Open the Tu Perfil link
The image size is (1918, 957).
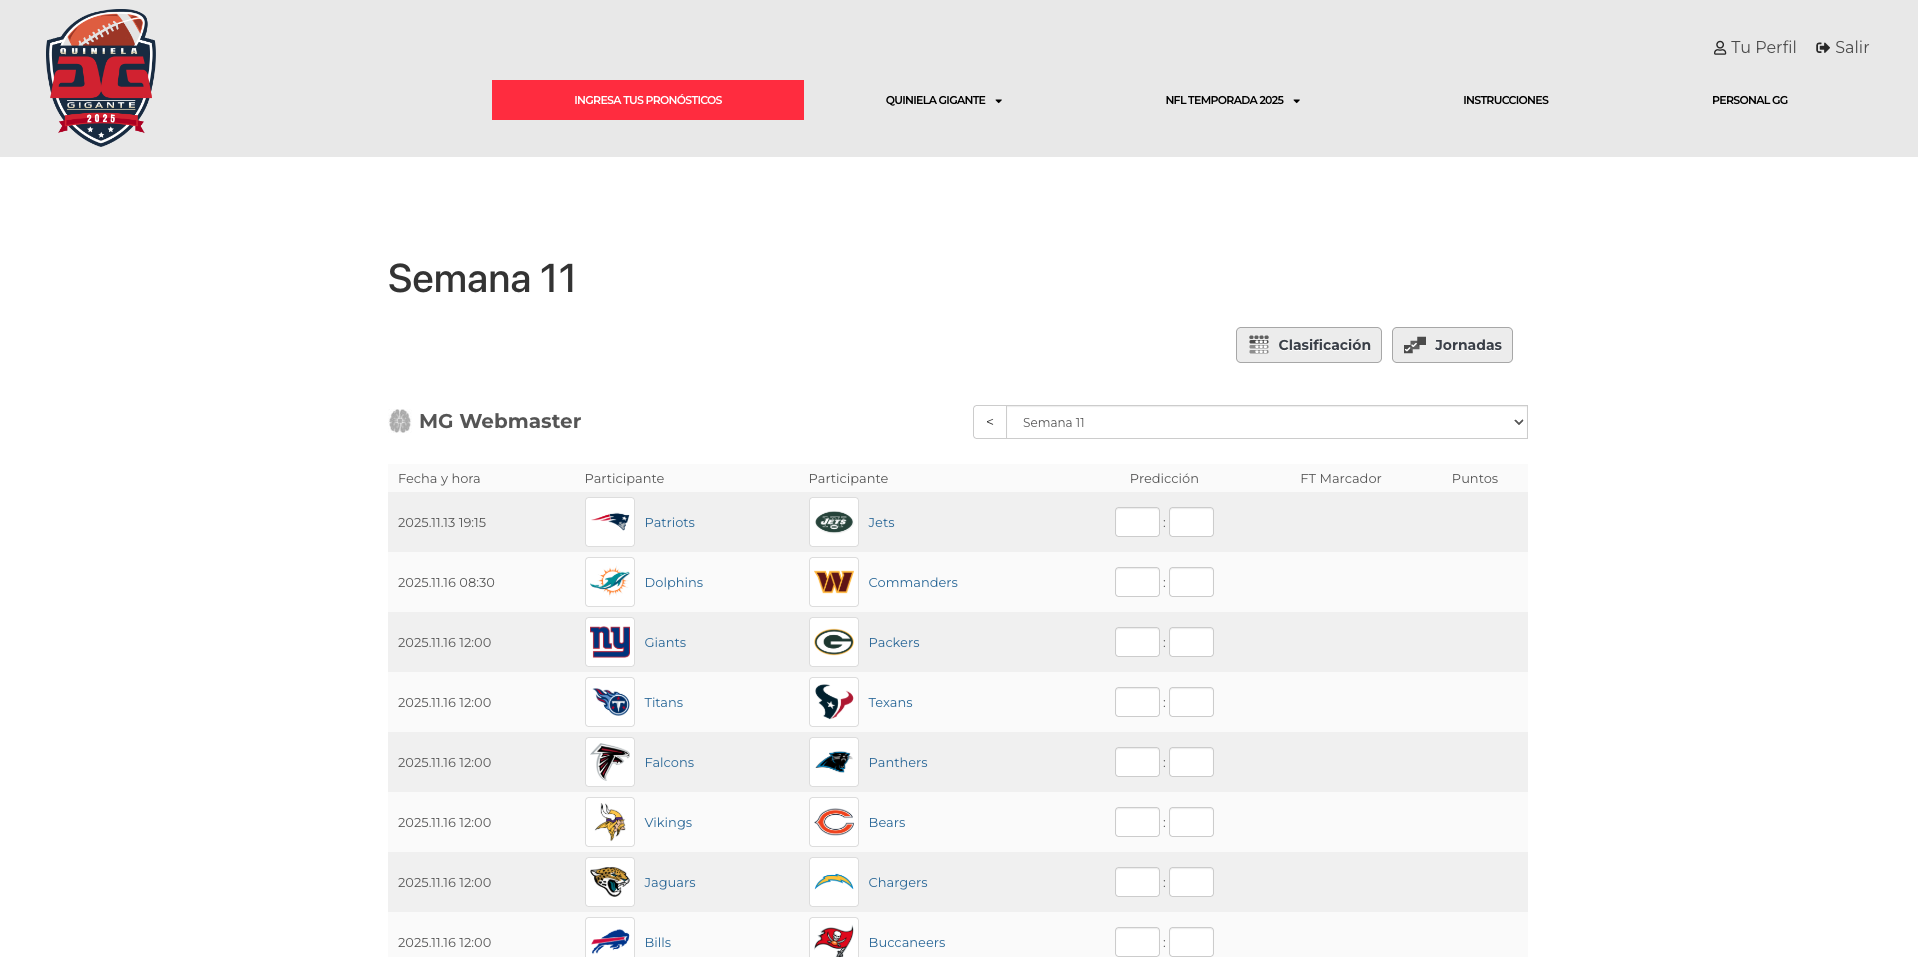1755,47
